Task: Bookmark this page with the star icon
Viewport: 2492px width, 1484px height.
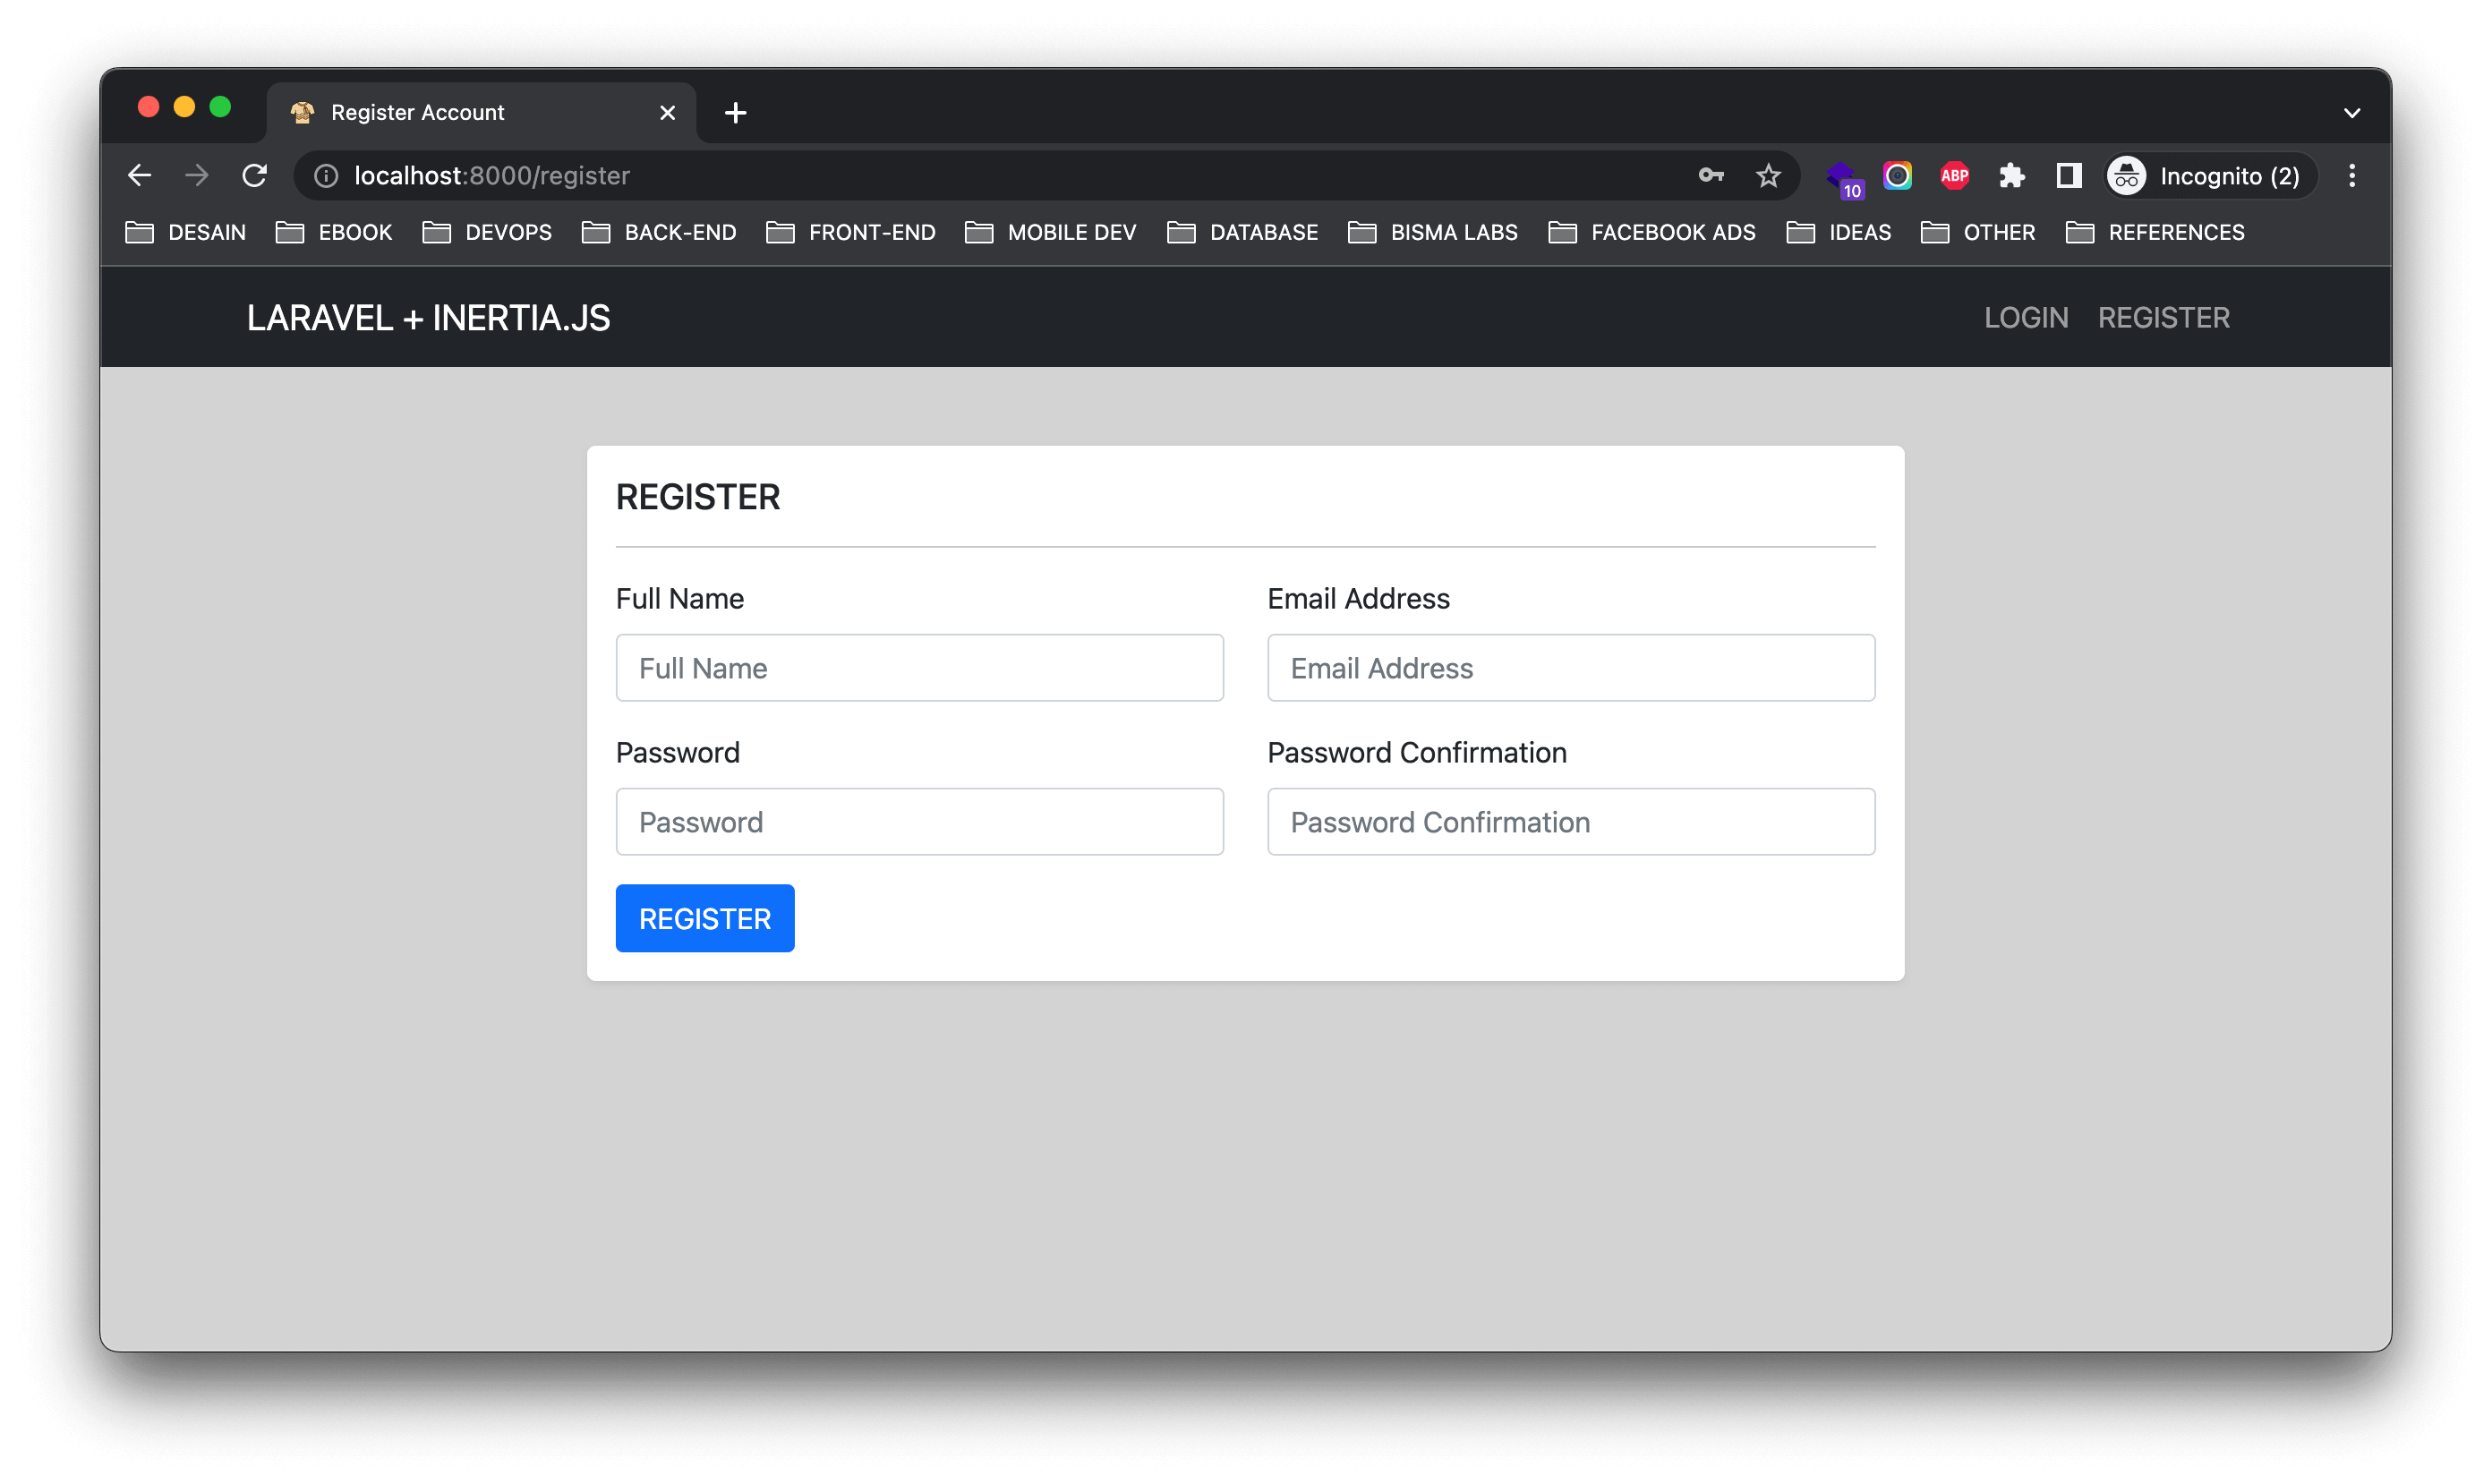Action: 1768,176
